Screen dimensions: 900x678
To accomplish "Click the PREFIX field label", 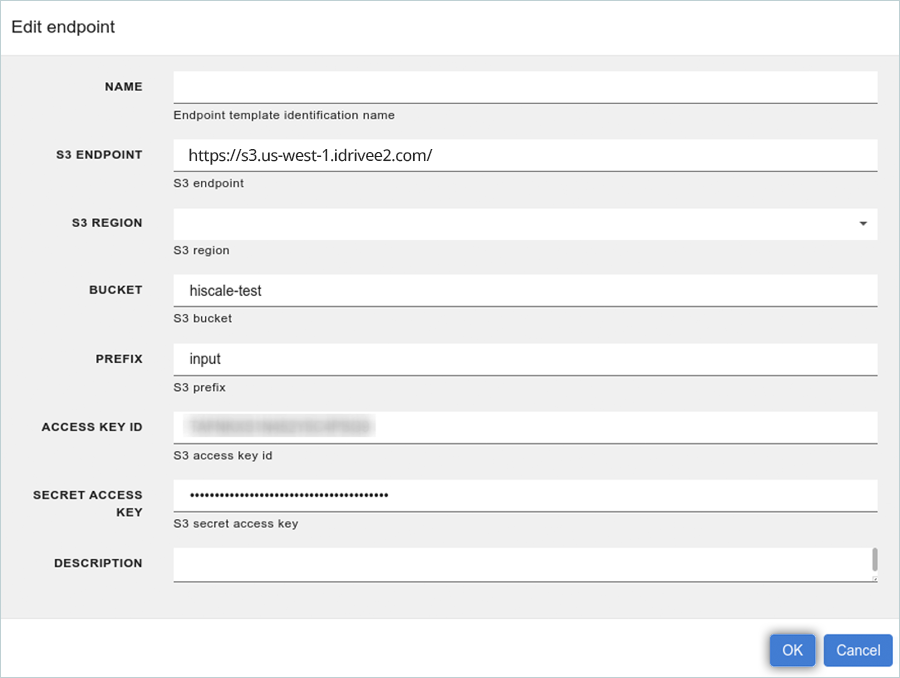I will coord(118,359).
